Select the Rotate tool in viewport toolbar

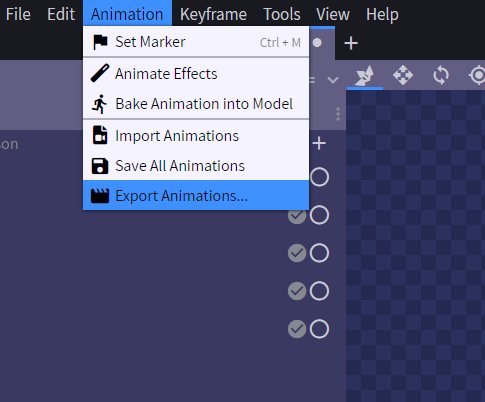(x=441, y=75)
